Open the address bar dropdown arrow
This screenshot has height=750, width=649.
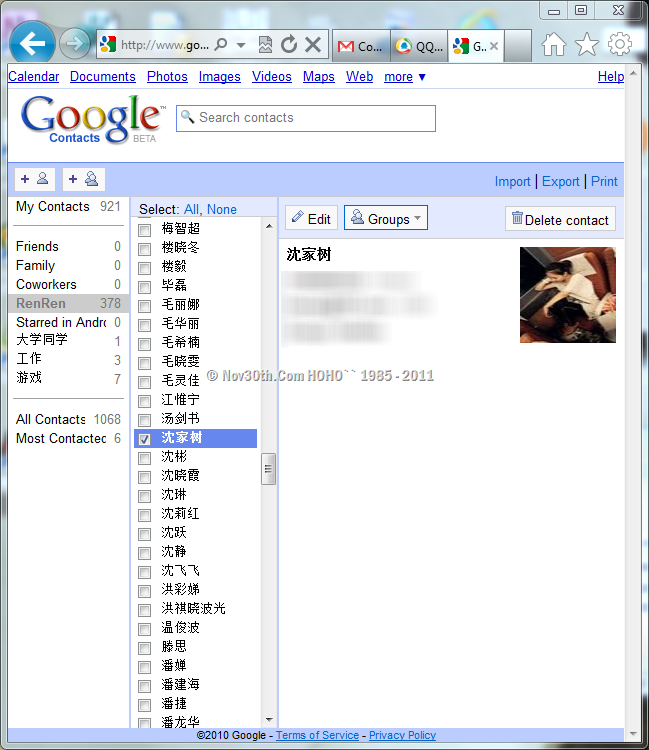(241, 45)
